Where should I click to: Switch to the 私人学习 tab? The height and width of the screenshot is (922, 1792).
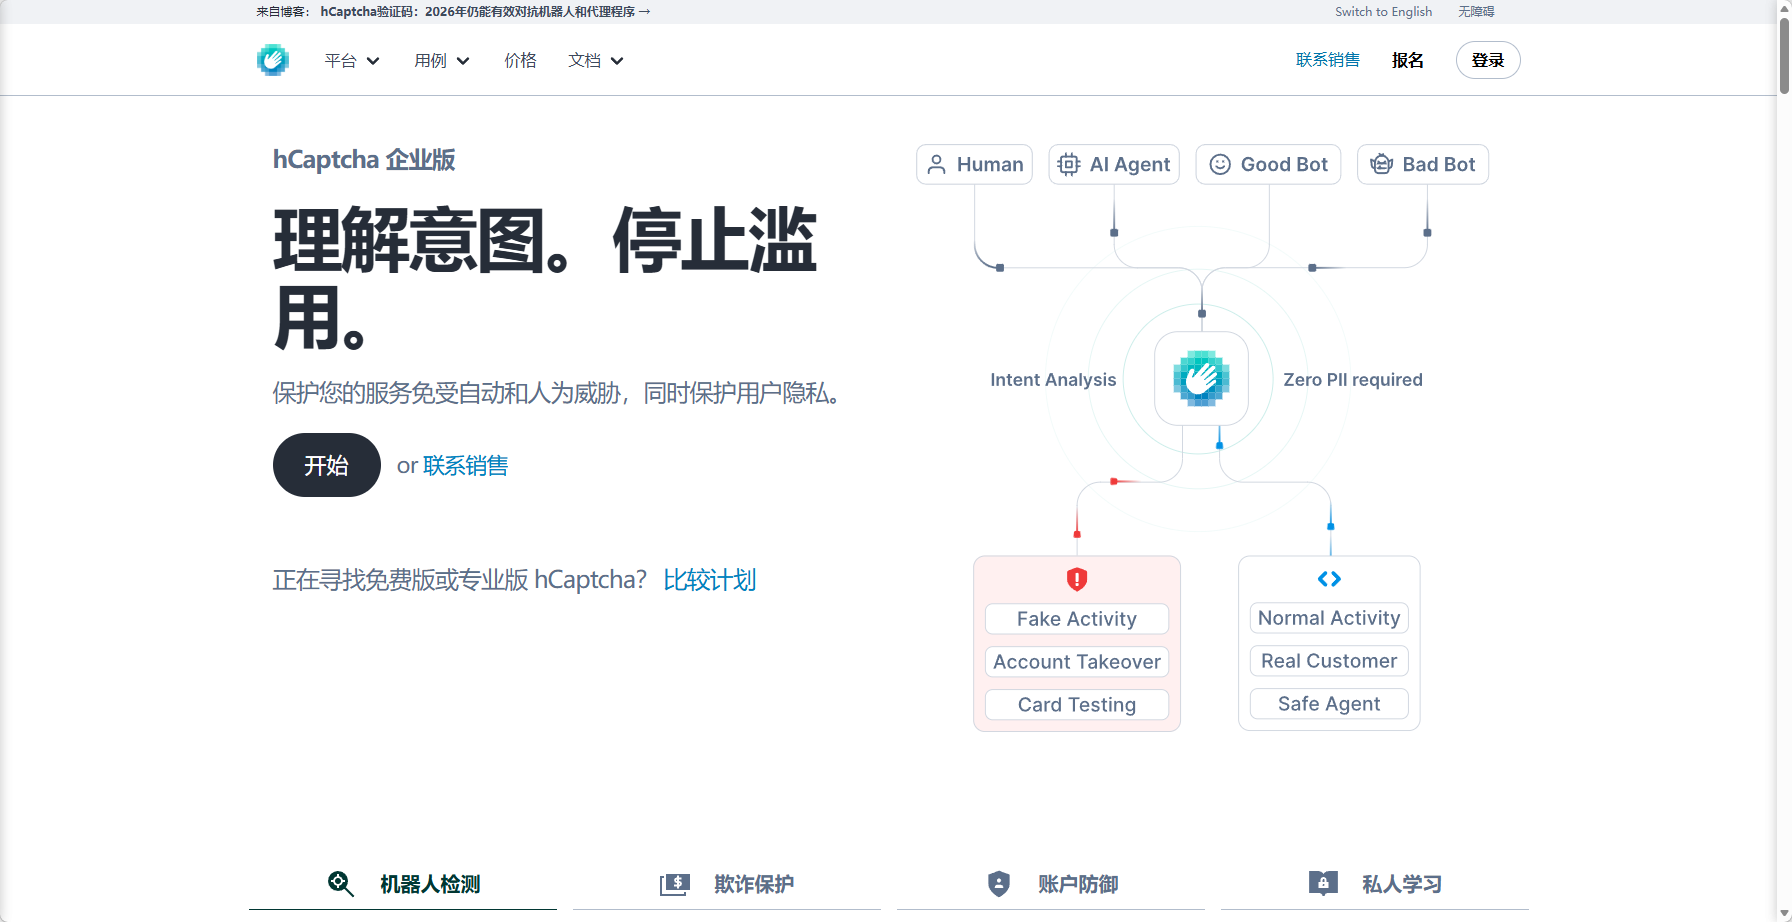[1375, 884]
